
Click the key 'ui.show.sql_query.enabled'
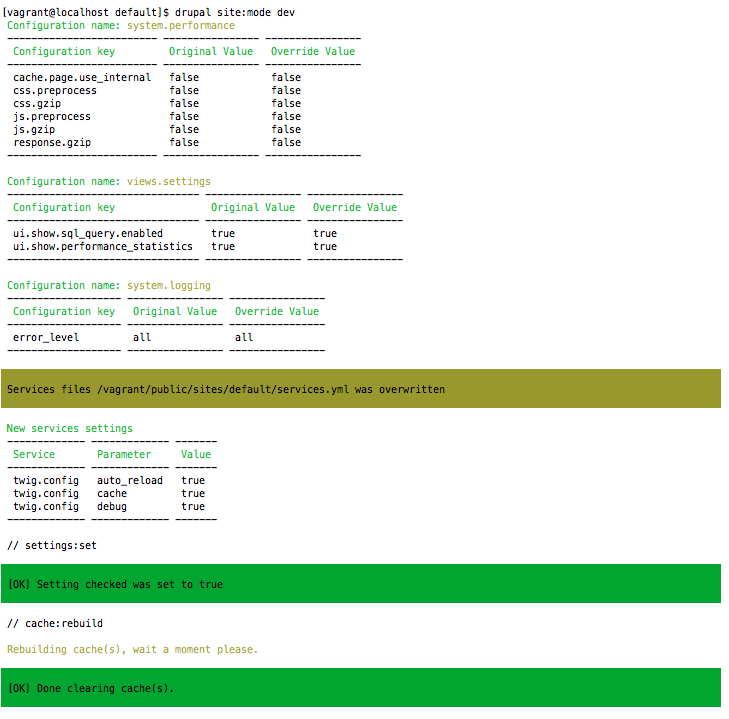(x=88, y=233)
